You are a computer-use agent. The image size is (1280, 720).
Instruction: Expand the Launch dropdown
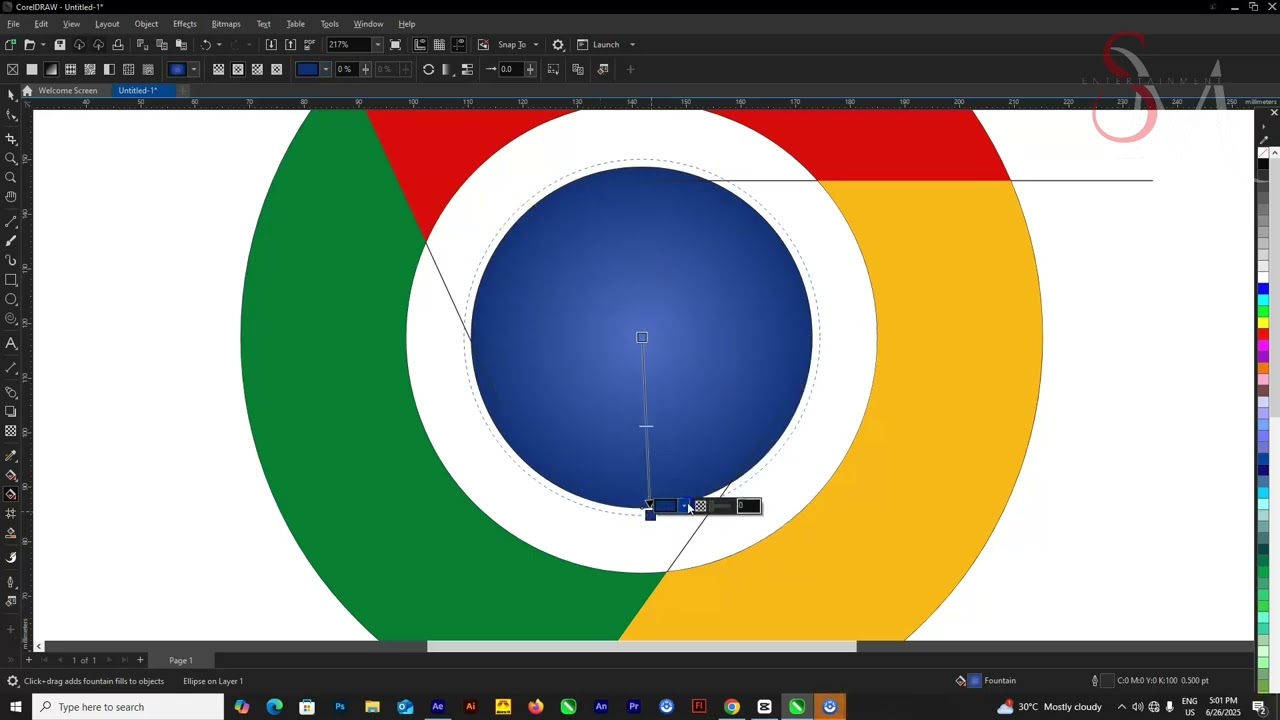coord(632,45)
